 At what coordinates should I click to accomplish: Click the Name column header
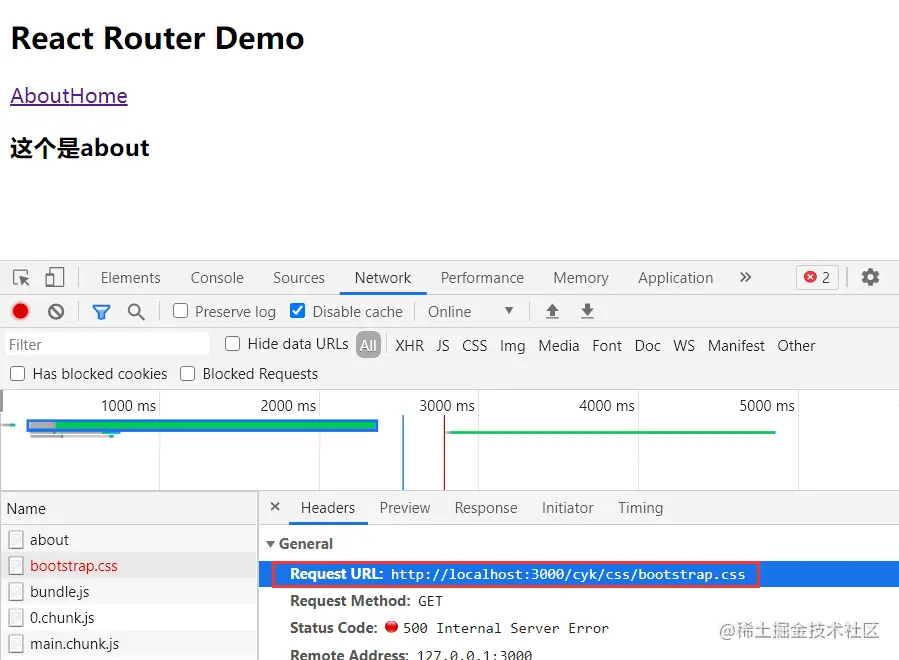click(129, 509)
